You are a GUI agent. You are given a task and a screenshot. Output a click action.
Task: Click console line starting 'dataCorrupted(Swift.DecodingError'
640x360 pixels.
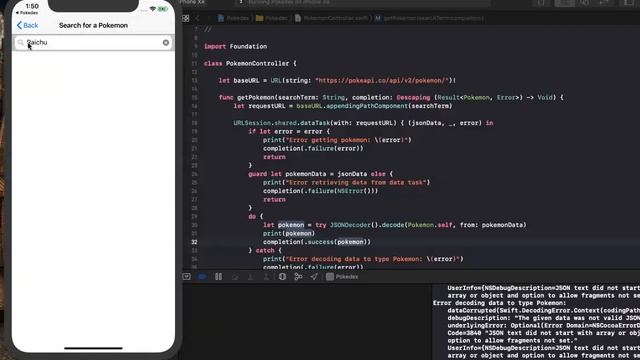(x=543, y=311)
